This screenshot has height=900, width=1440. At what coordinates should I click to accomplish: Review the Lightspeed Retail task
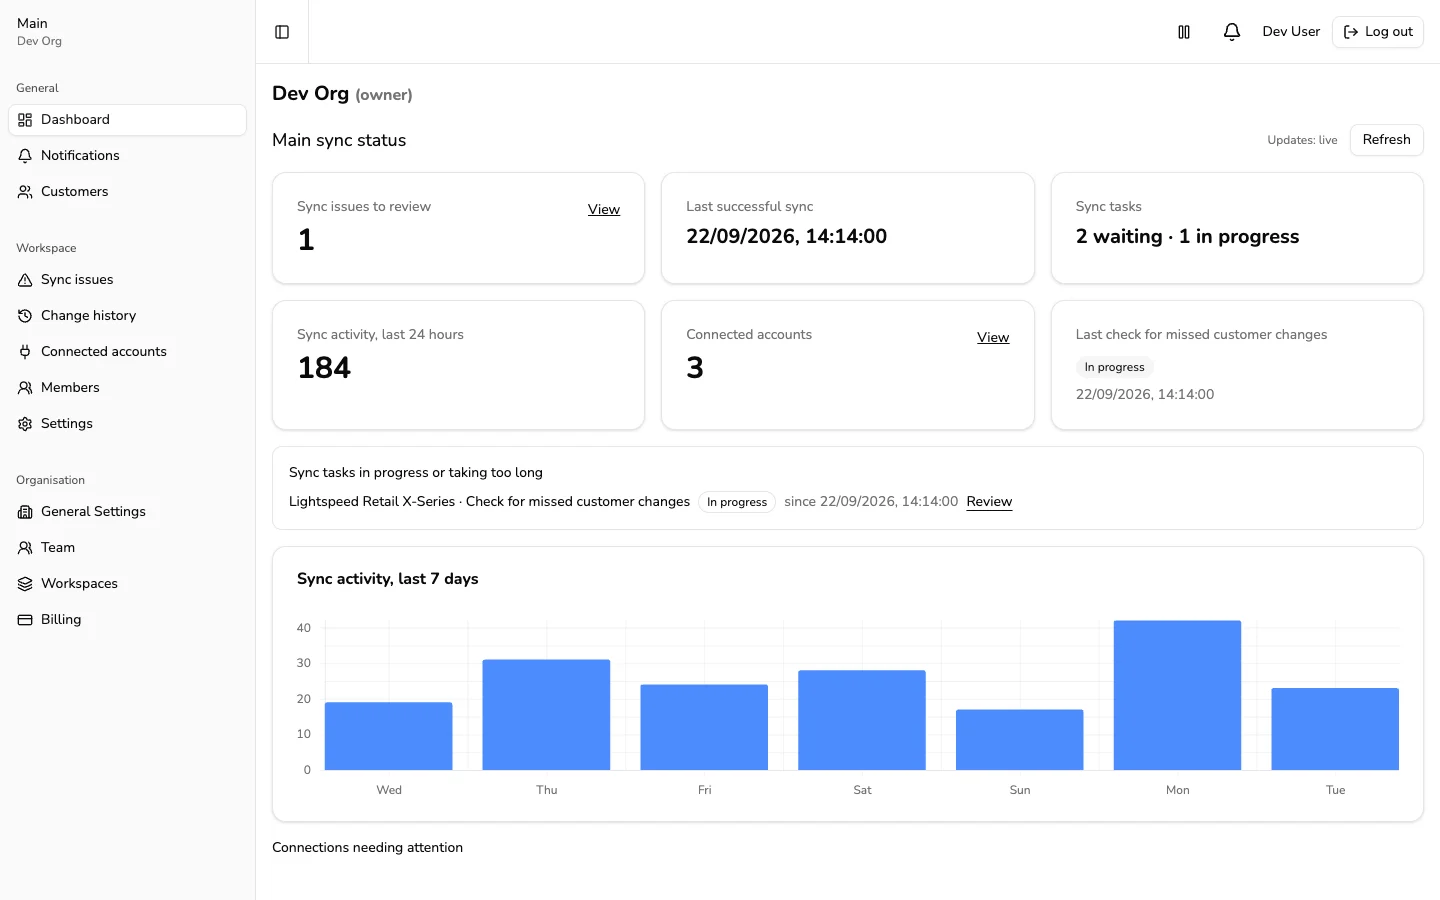[x=989, y=502]
